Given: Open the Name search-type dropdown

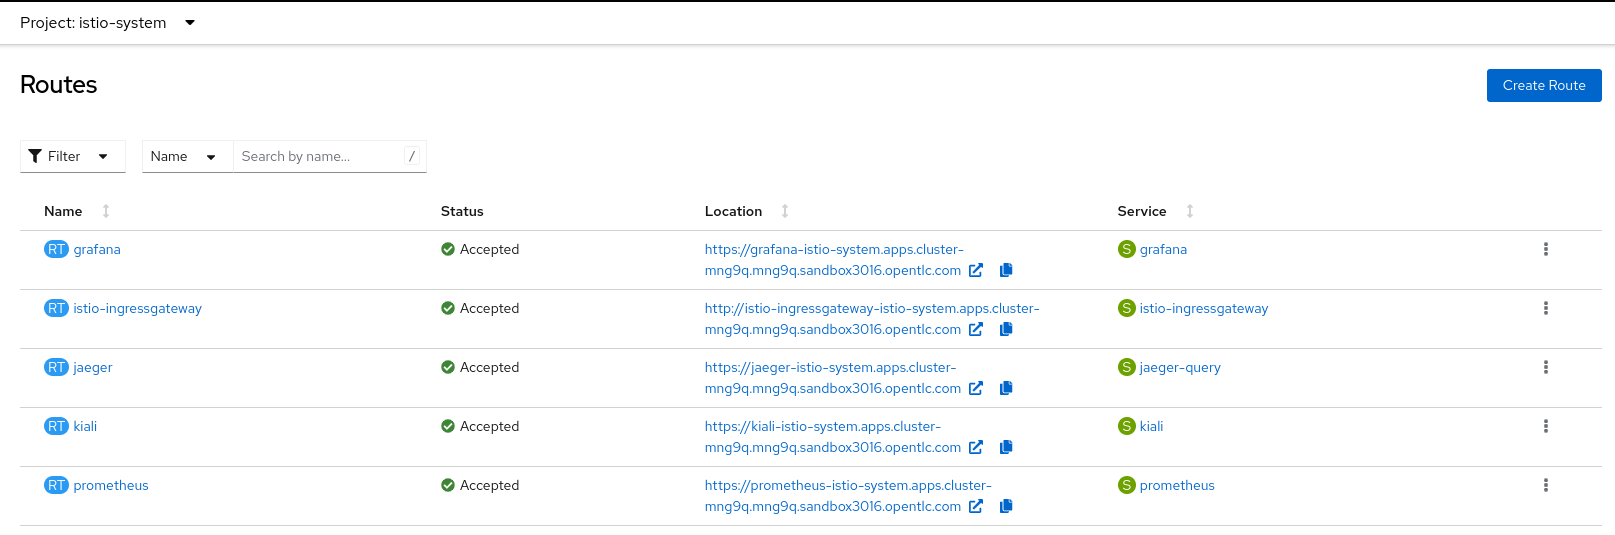Looking at the screenshot, I should 187,156.
